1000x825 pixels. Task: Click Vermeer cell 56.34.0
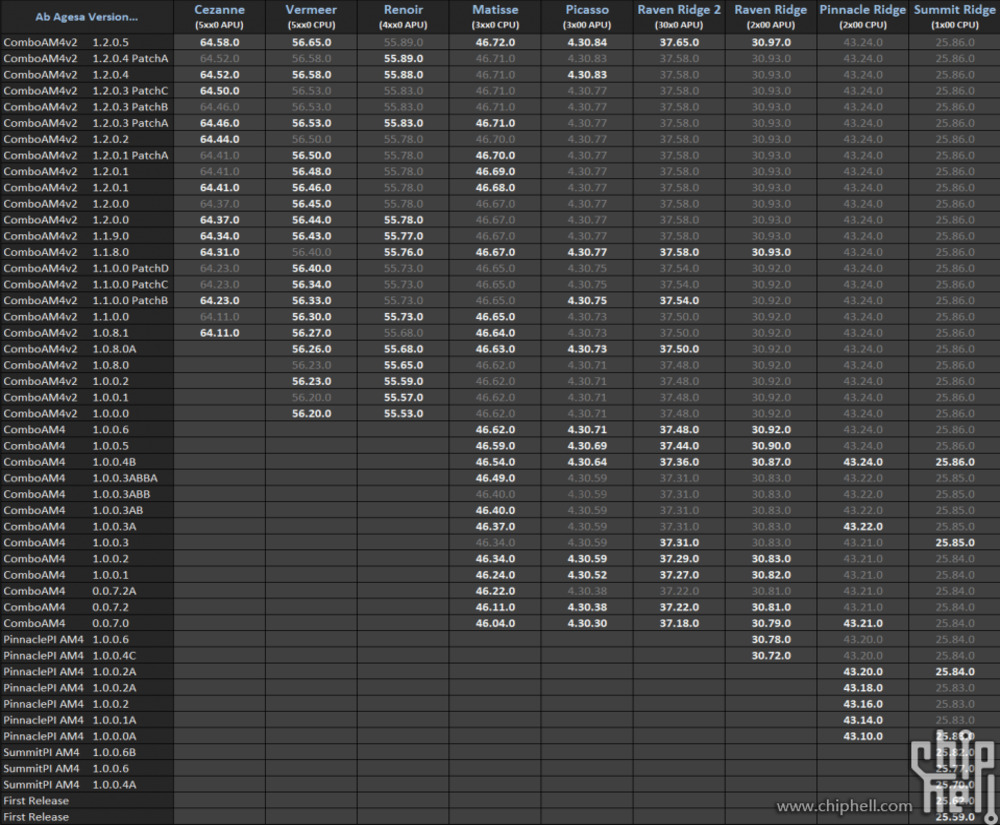pos(311,284)
